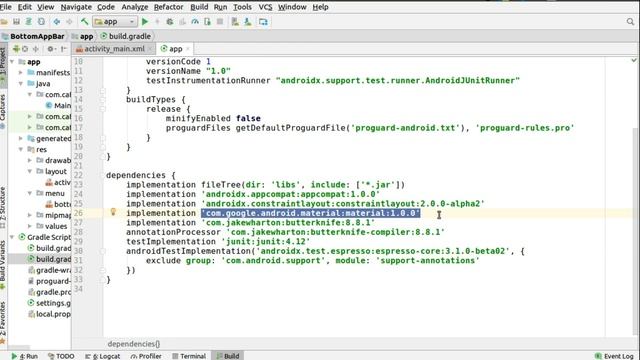This screenshot has height=360, width=640.
Task: Open the Favorites side panel
Action: [3, 322]
